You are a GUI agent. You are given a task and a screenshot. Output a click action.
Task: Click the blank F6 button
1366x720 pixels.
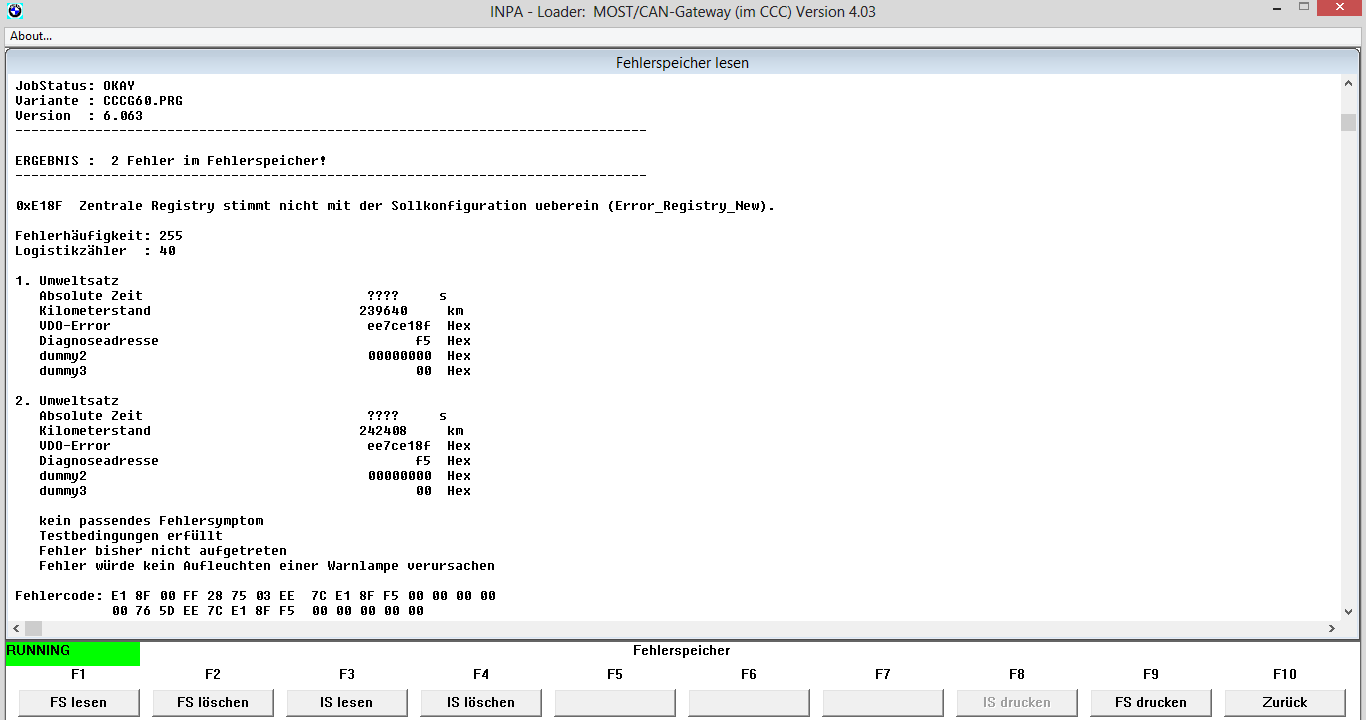tap(748, 702)
